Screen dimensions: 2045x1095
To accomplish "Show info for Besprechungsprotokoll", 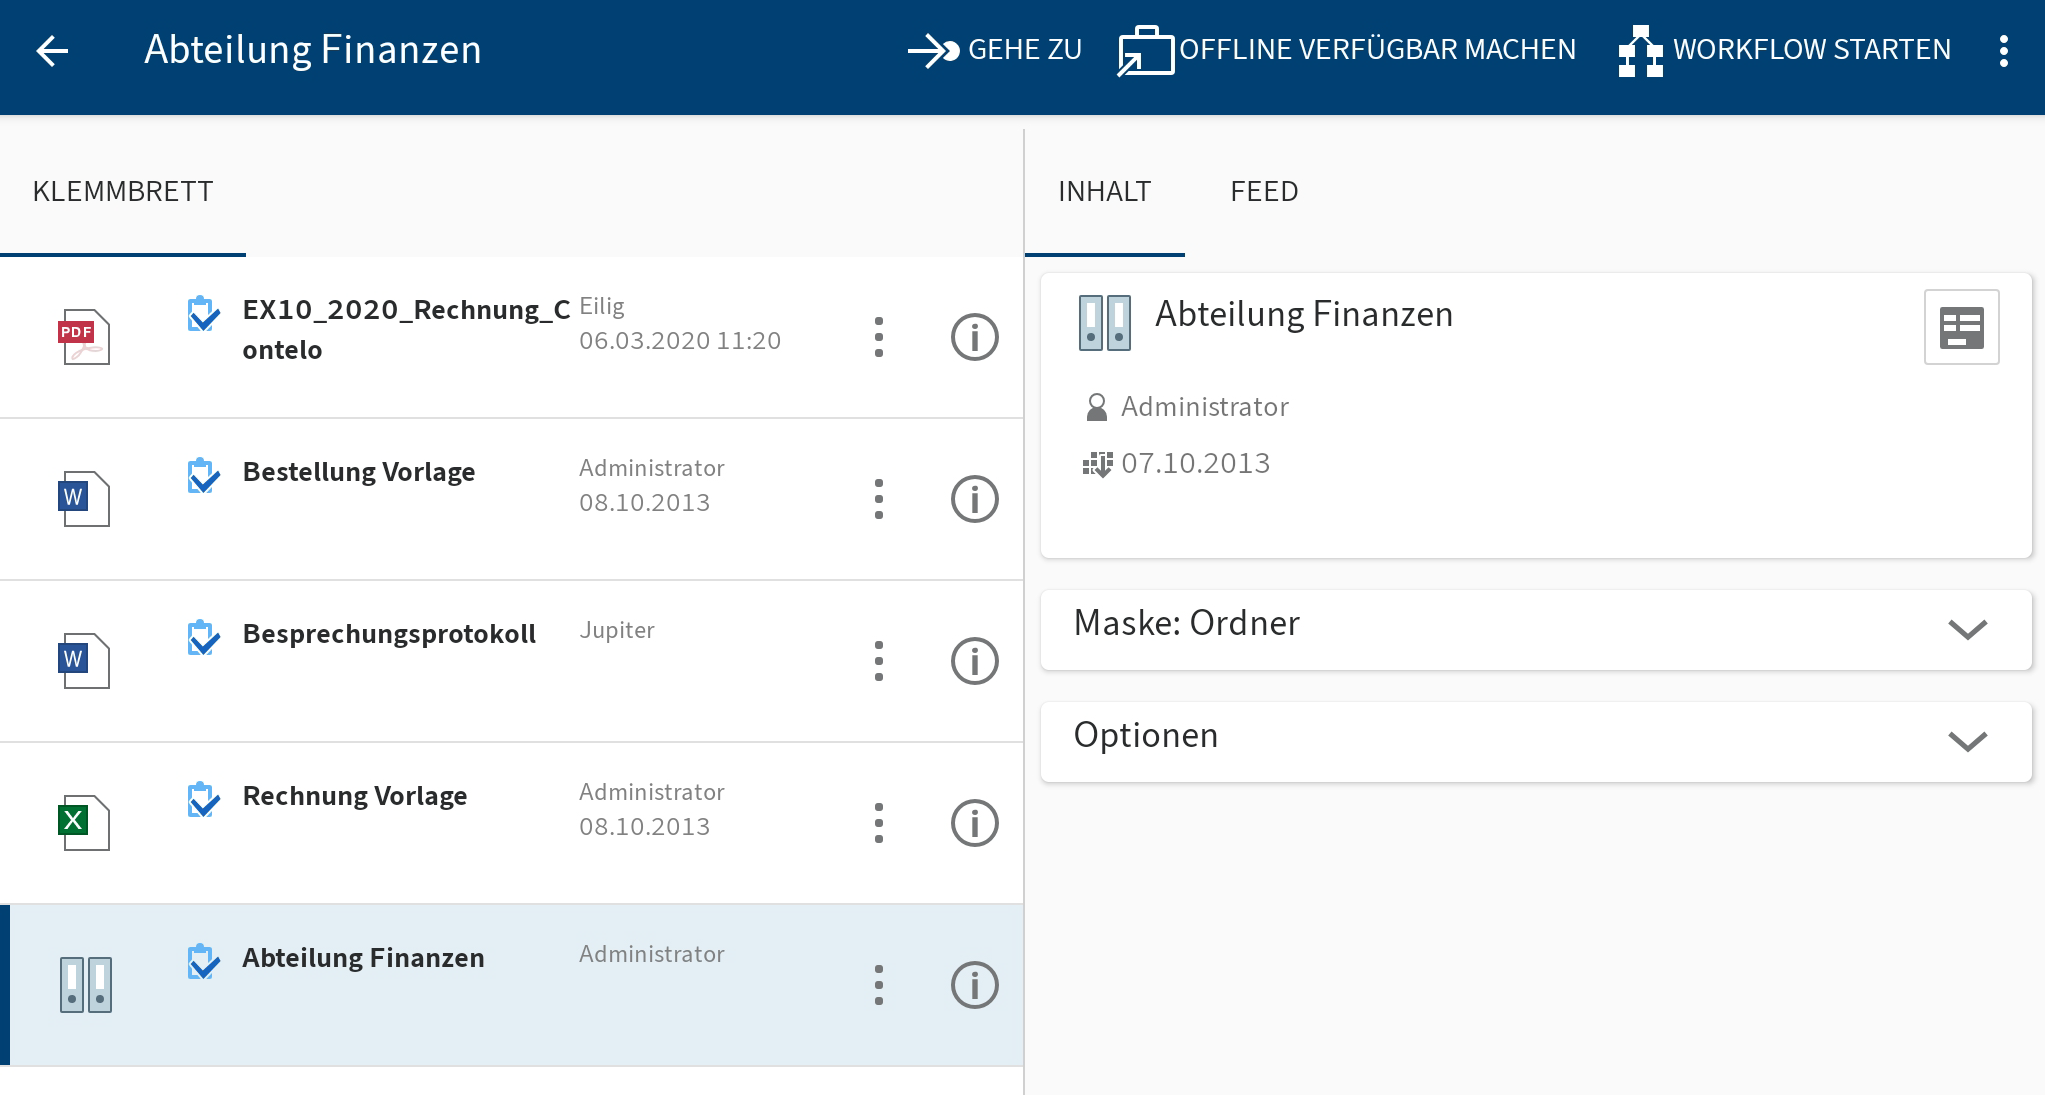I will (974, 661).
